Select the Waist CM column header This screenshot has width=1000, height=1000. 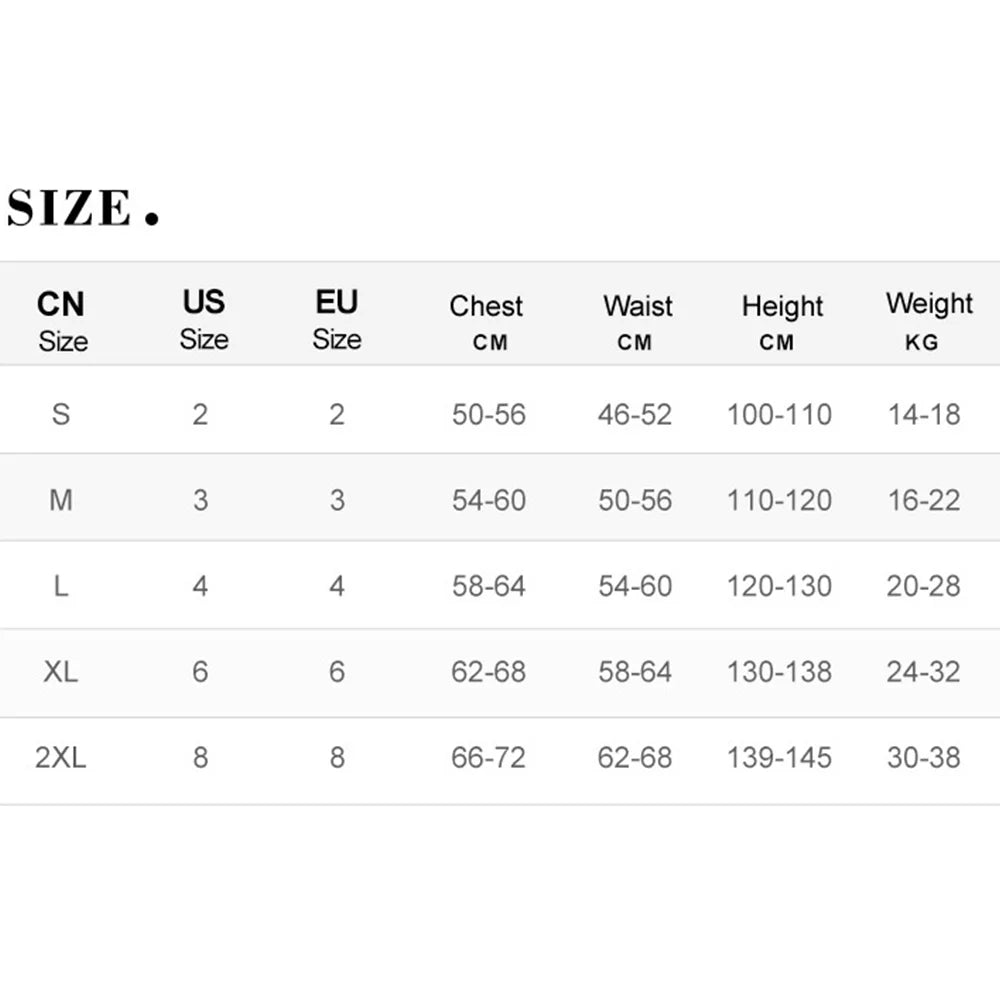(637, 321)
